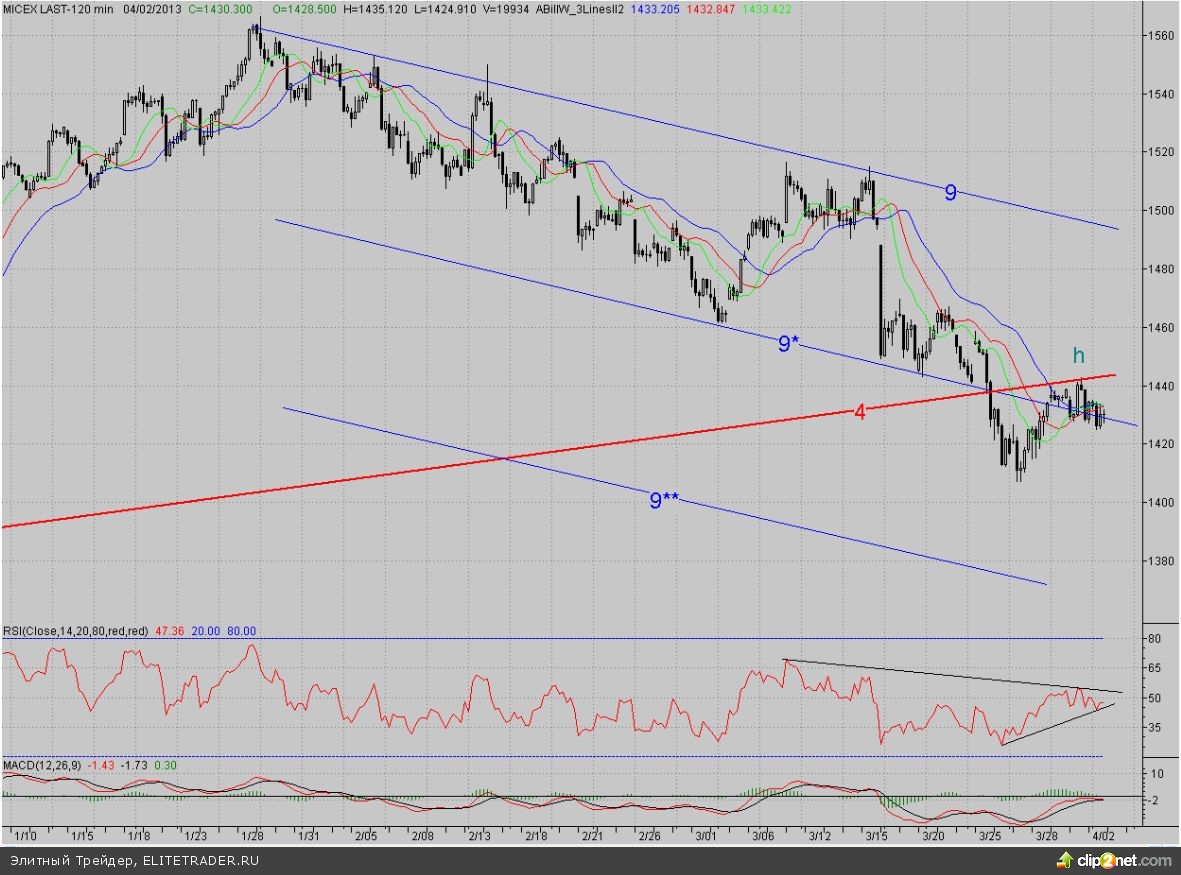Click the 4/02 date on time axis

pyautogui.click(x=1102, y=834)
